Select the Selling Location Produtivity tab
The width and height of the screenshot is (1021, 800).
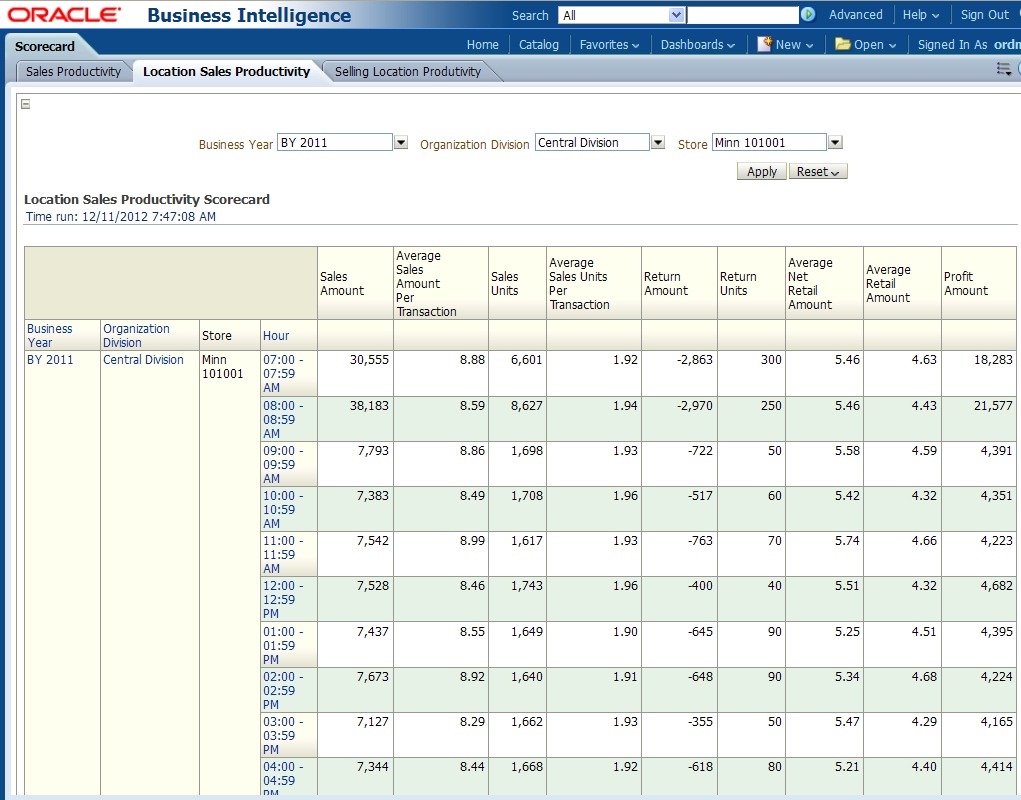coord(407,72)
